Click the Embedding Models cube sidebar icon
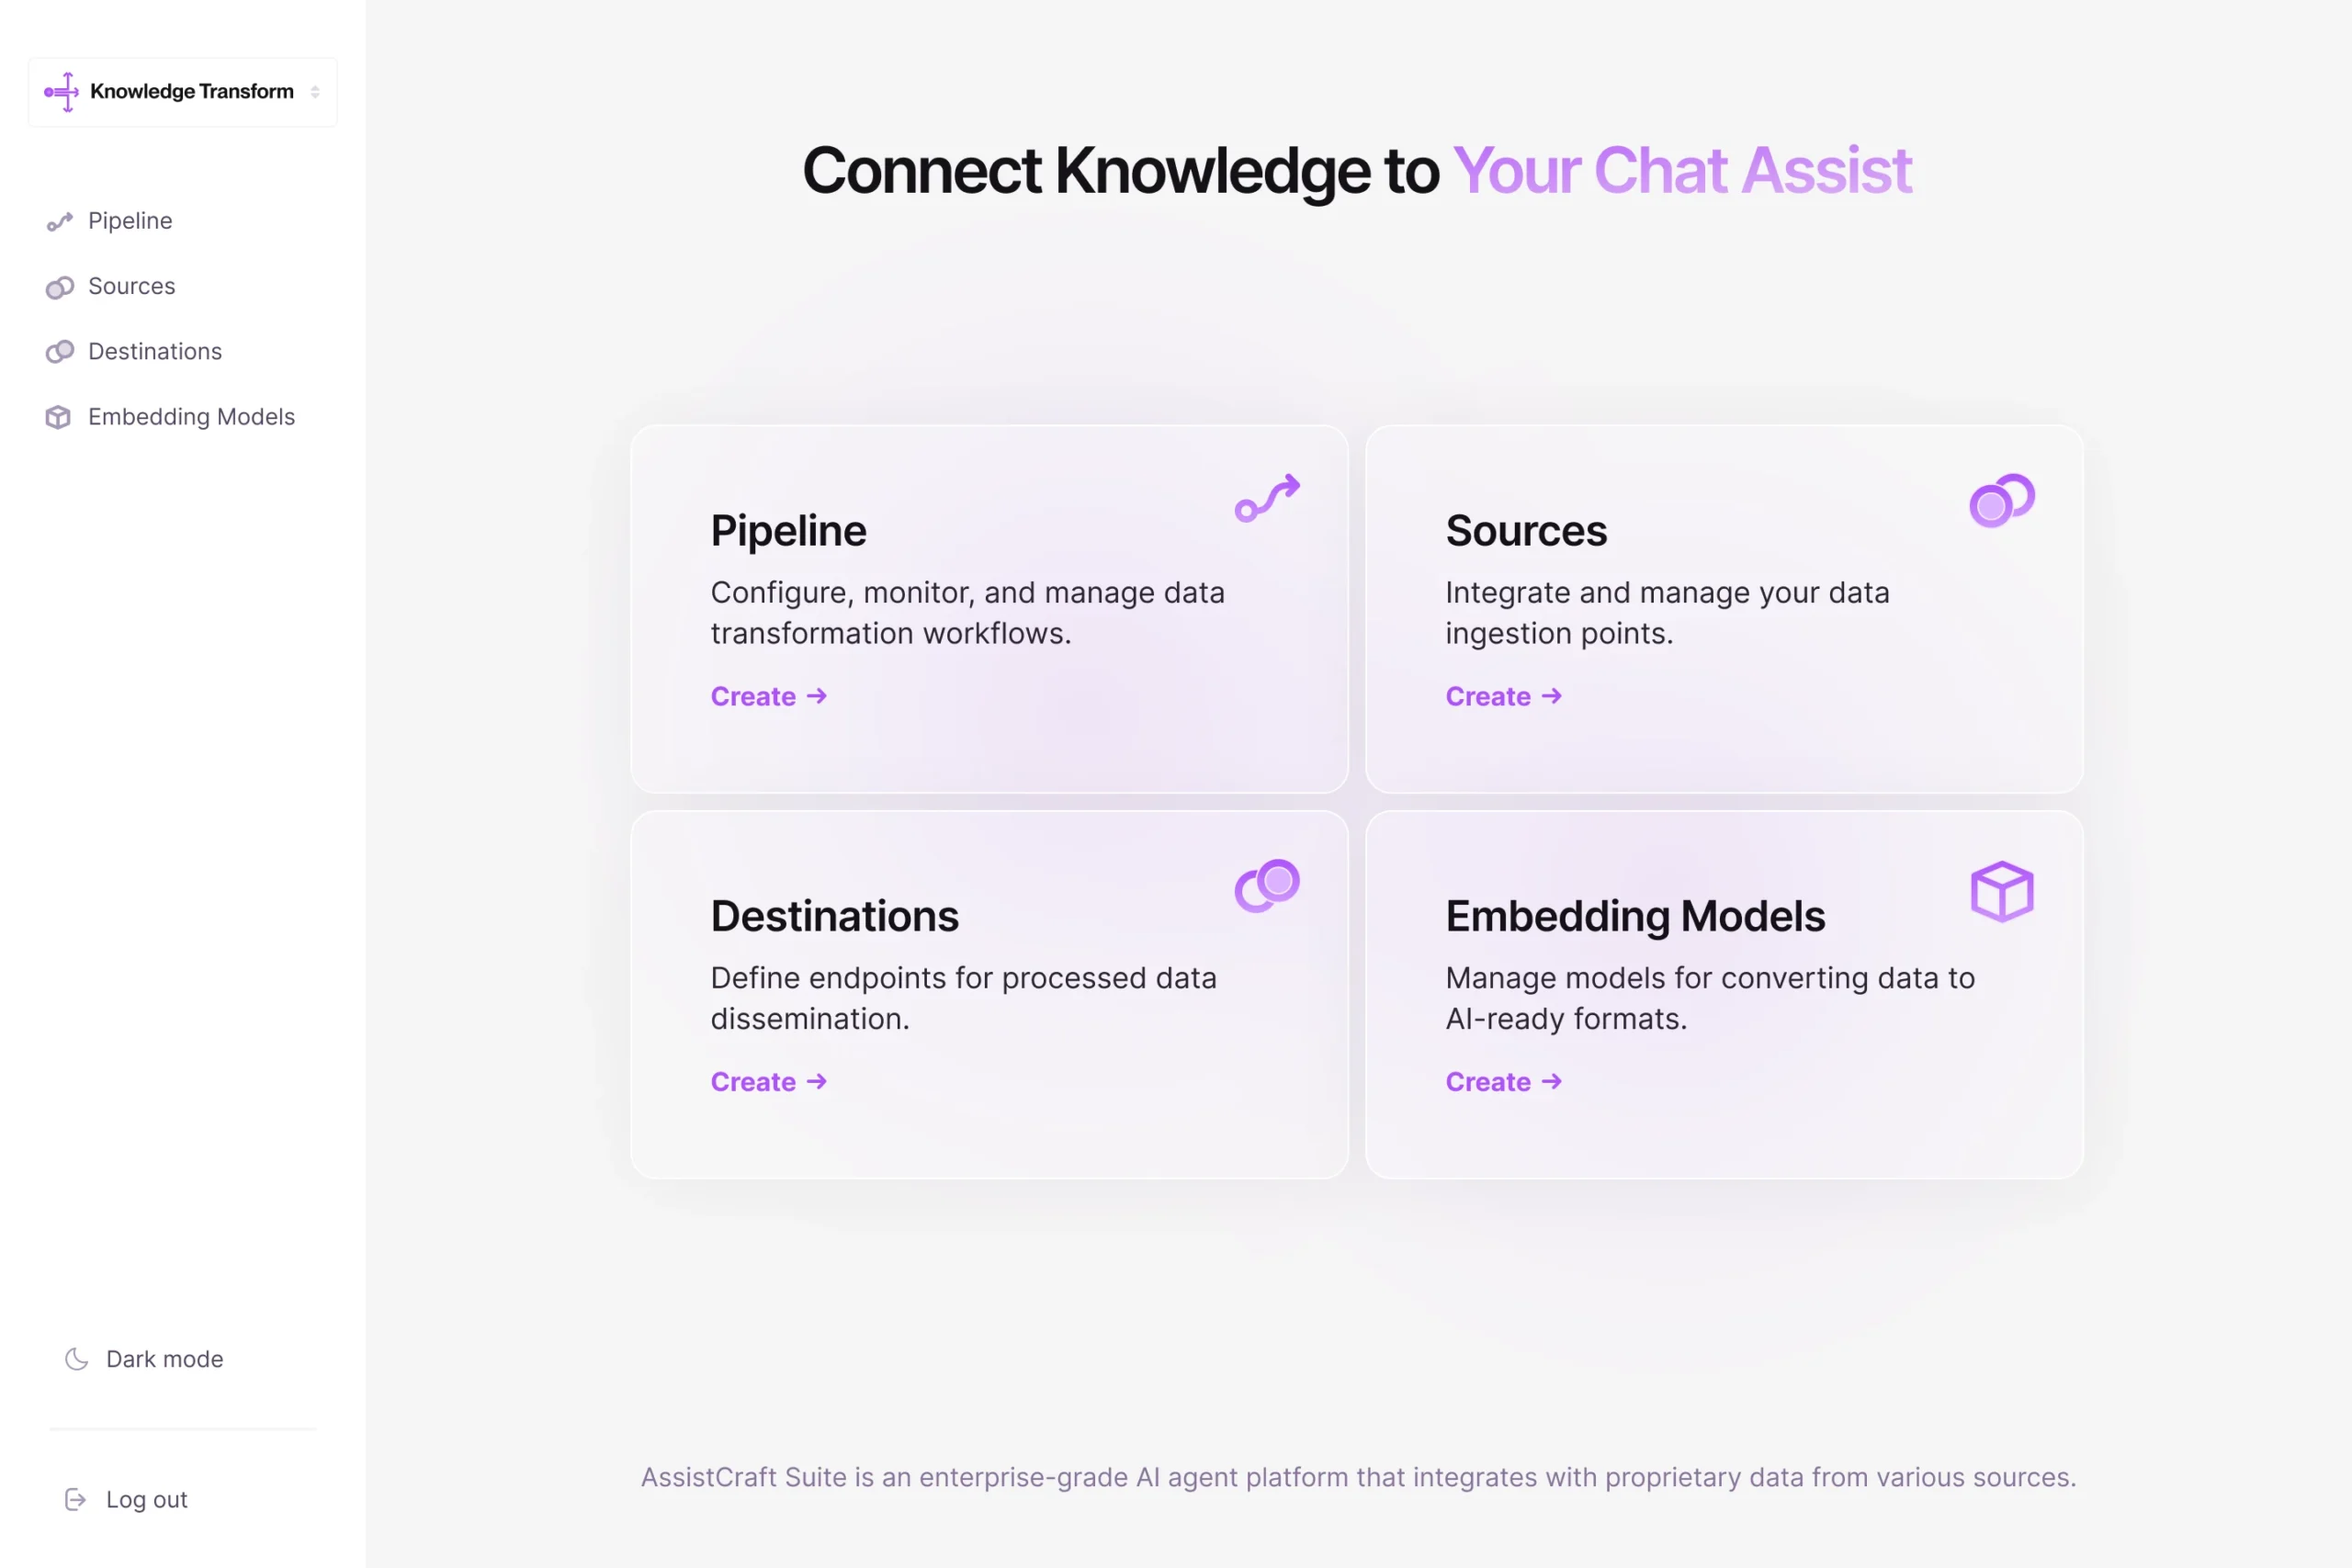This screenshot has height=1568, width=2352. pyautogui.click(x=59, y=417)
